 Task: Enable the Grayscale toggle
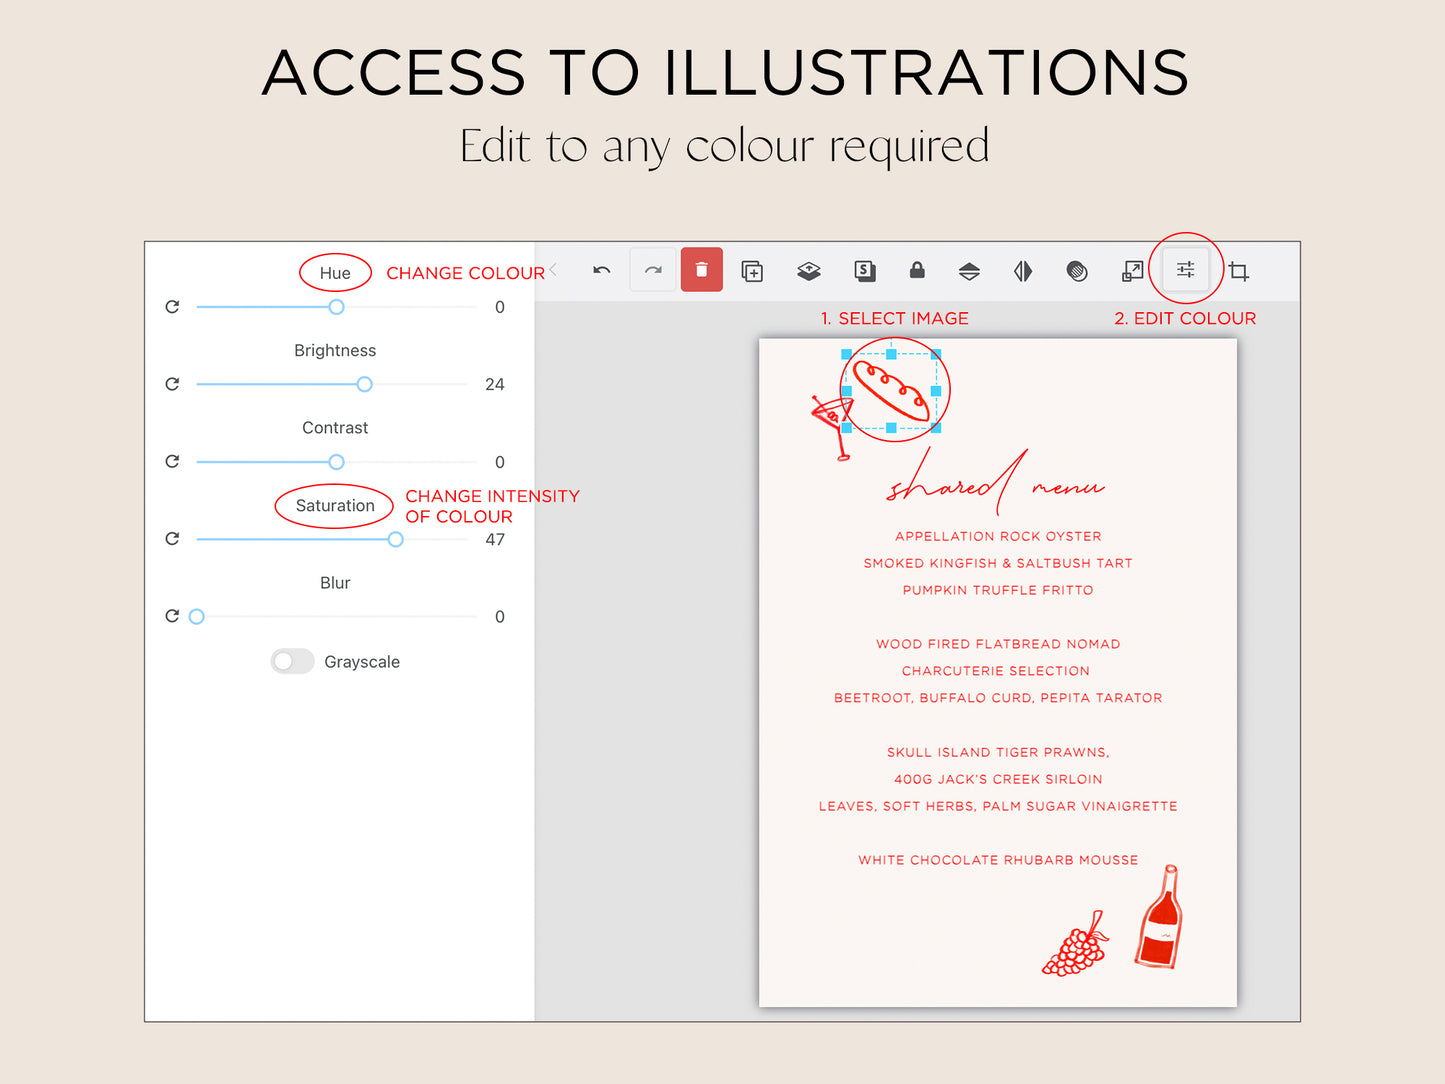[x=292, y=661]
